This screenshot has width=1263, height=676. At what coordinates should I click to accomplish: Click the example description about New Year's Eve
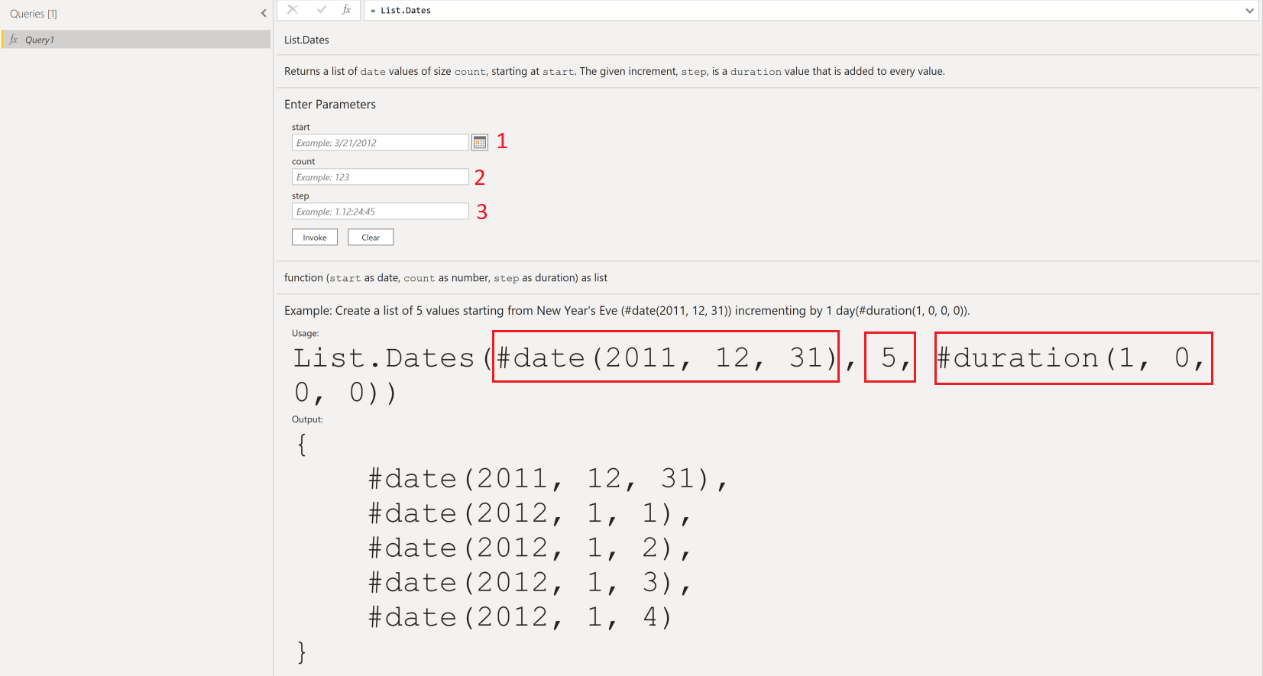point(627,311)
